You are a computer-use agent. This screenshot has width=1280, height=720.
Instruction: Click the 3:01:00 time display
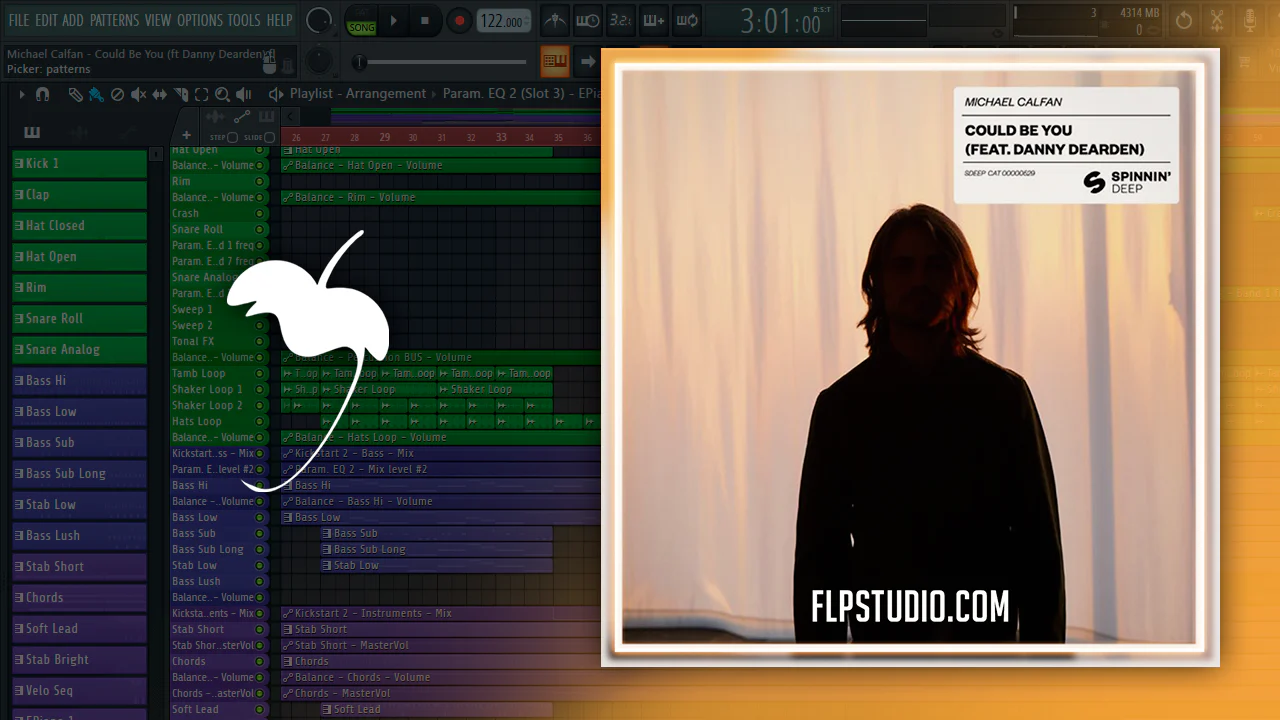click(781, 22)
